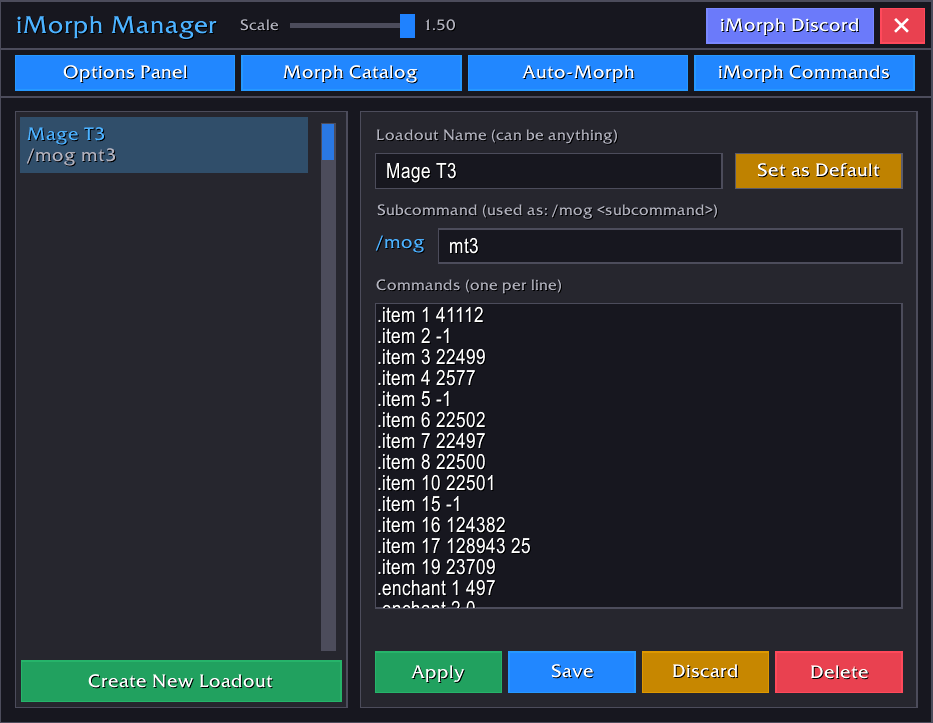Click the Scale value 1.50
Viewport: 933px width, 723px height.
click(x=440, y=25)
